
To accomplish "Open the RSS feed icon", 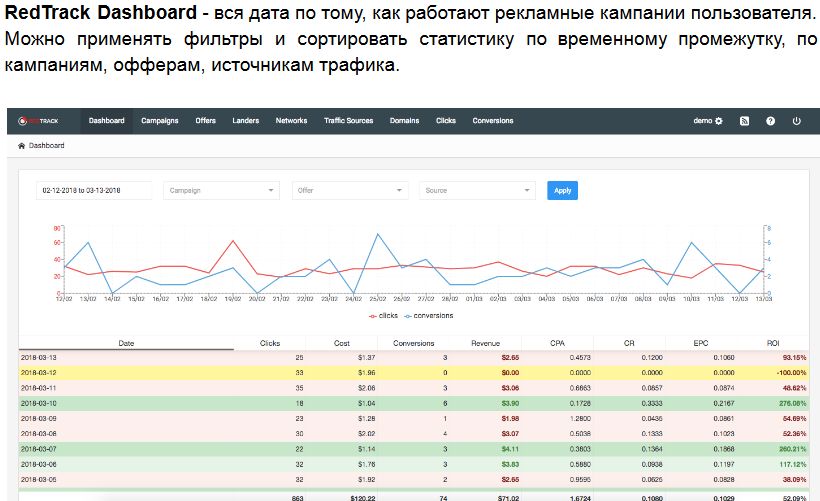I will click(x=745, y=121).
